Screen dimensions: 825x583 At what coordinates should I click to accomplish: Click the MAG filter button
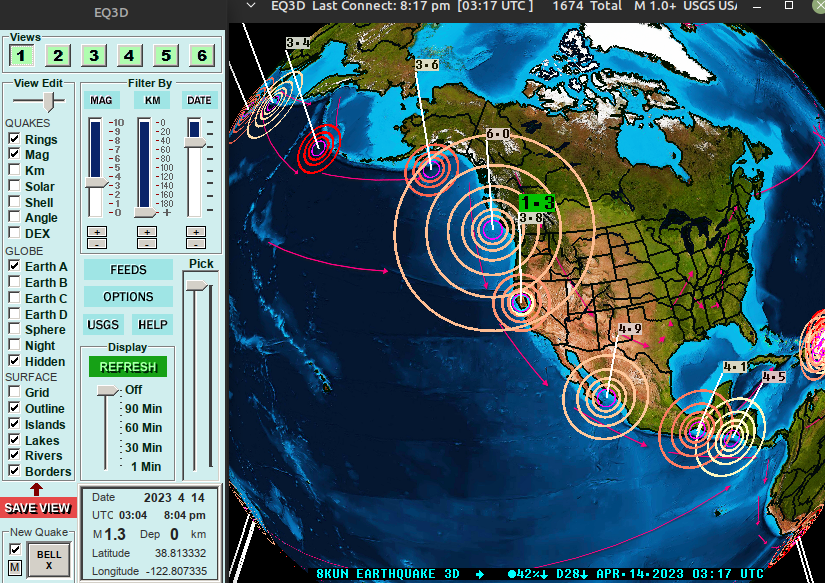click(101, 100)
